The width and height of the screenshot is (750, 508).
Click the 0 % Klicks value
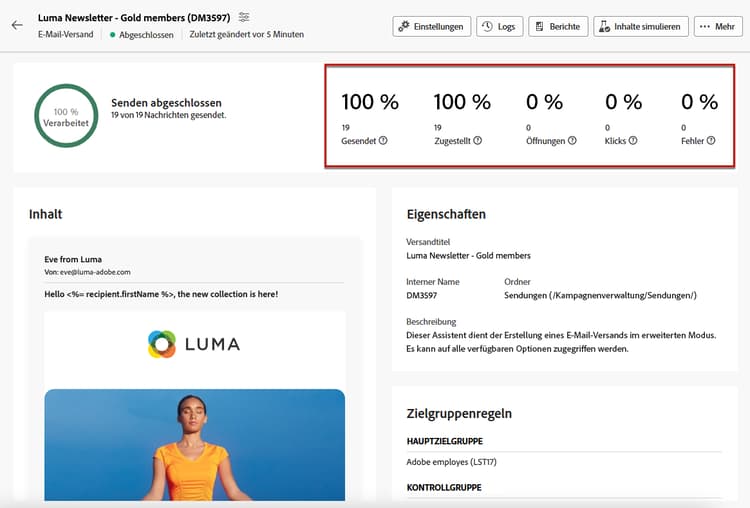(x=624, y=102)
